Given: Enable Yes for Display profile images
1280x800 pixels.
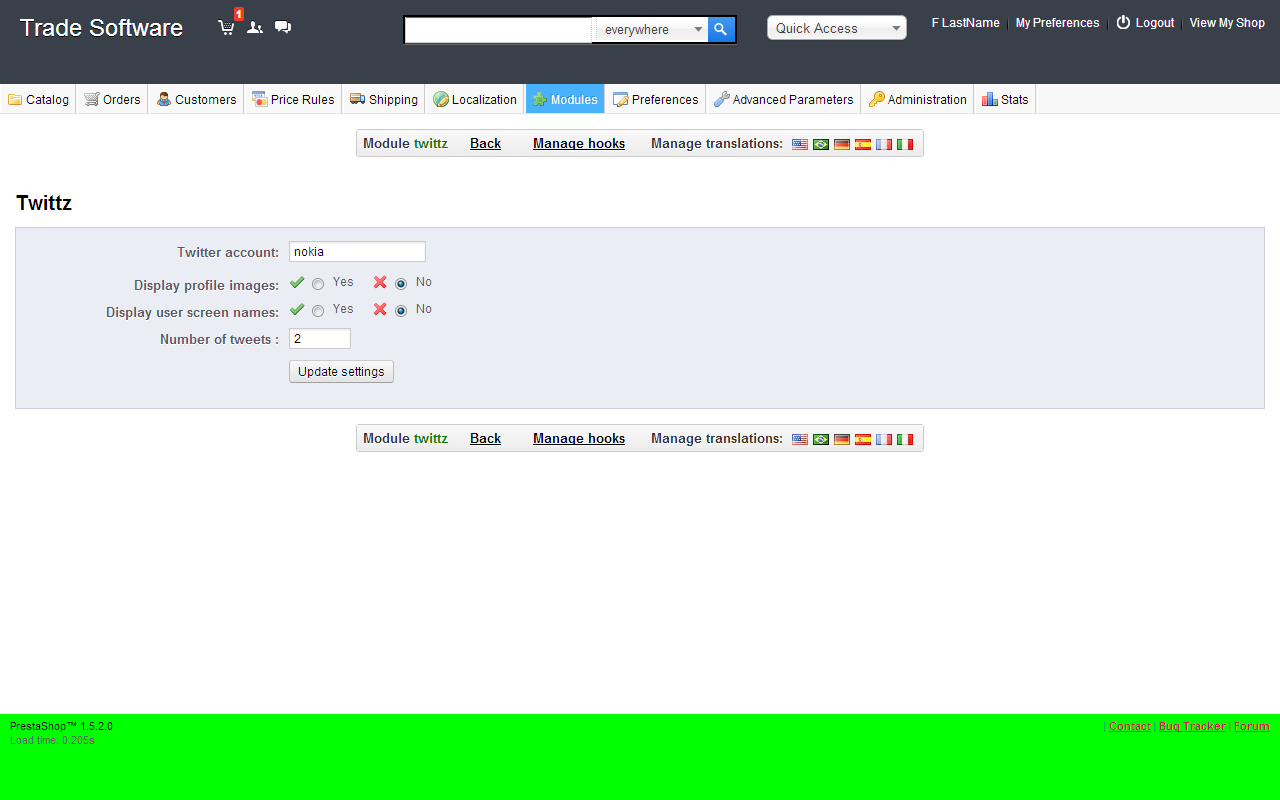Looking at the screenshot, I should 318,284.
